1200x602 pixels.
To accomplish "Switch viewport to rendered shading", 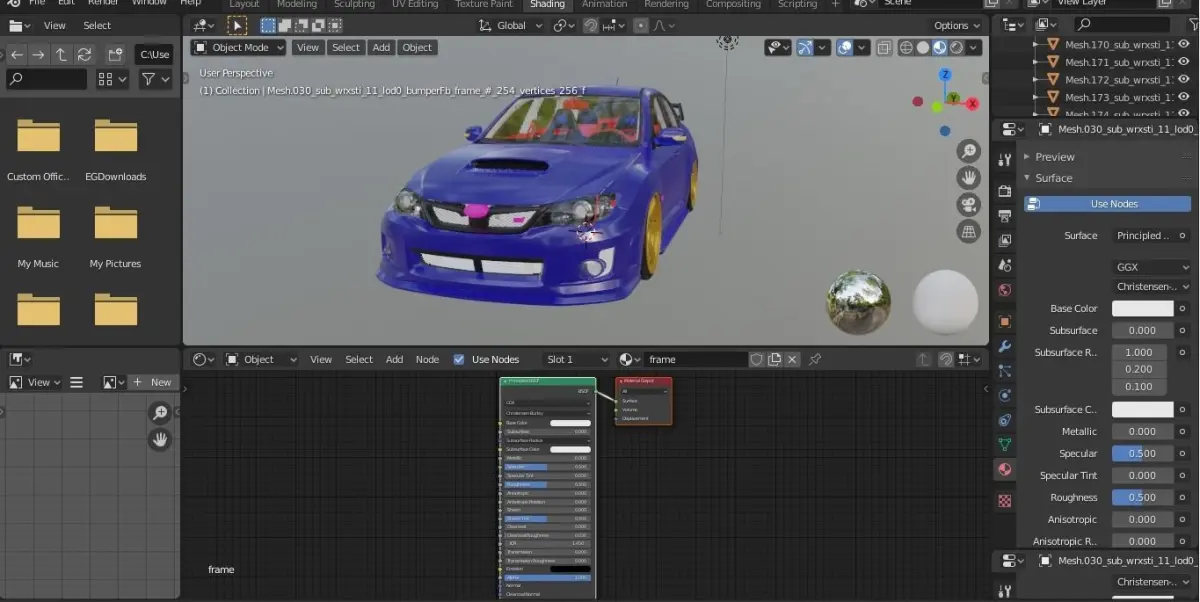I will coord(957,47).
